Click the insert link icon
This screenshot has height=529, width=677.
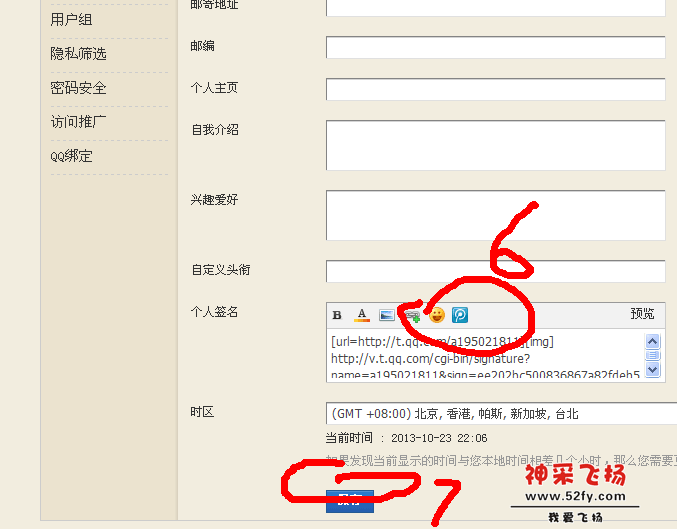tap(411, 315)
